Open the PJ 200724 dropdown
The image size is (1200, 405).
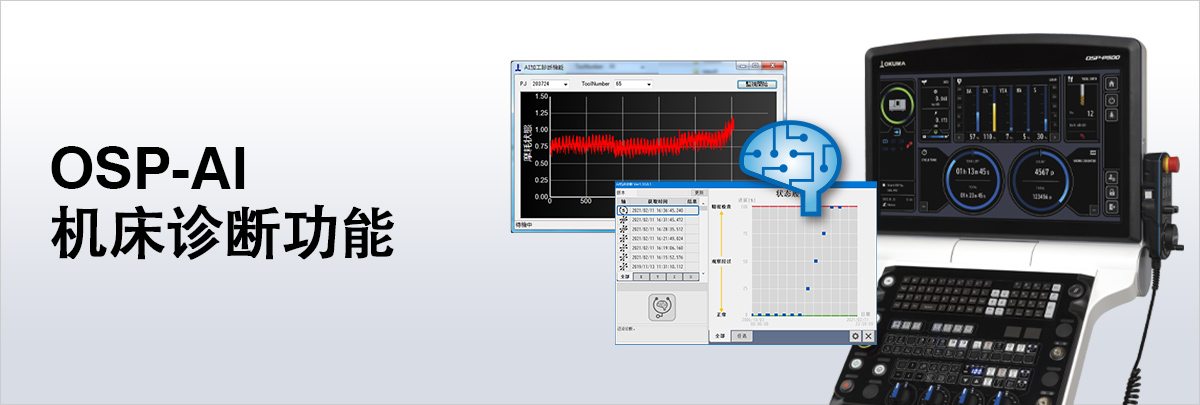550,84
